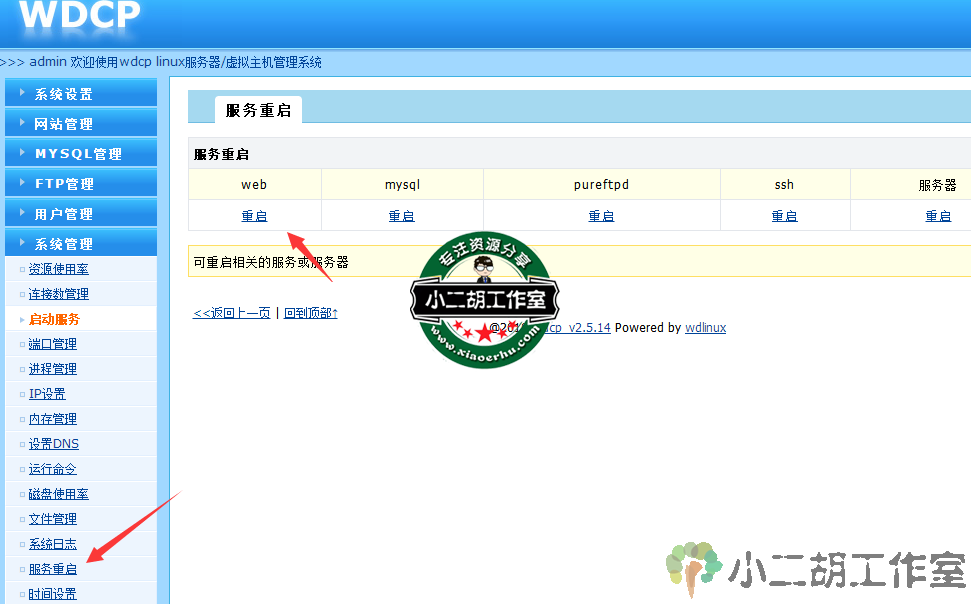Restart the pureftpd service
Viewport: 971px width, 604px height.
click(x=601, y=216)
